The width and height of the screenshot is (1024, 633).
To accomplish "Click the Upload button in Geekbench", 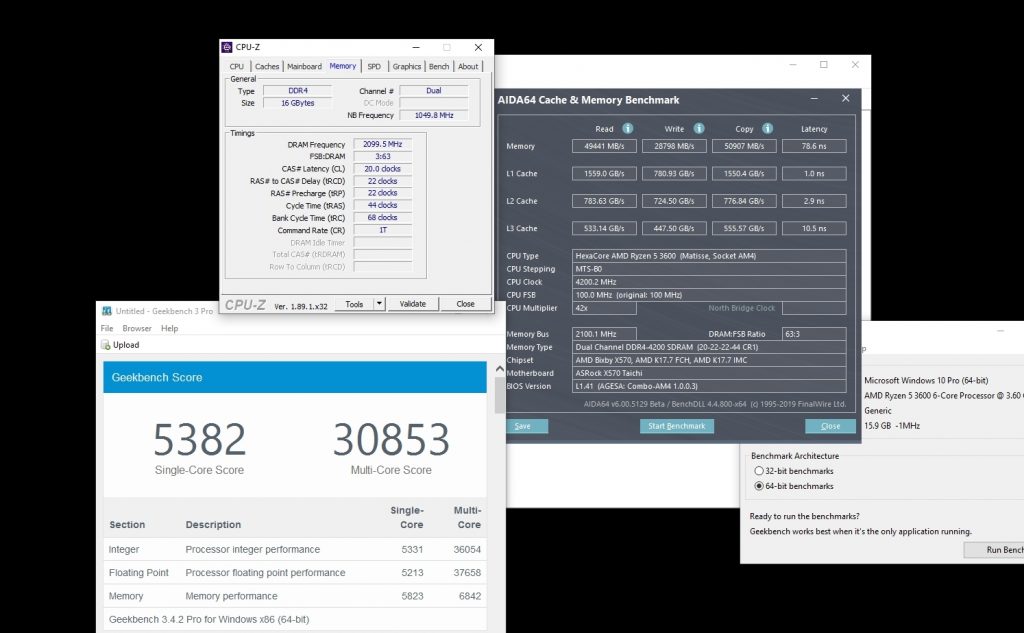I will click(121, 345).
